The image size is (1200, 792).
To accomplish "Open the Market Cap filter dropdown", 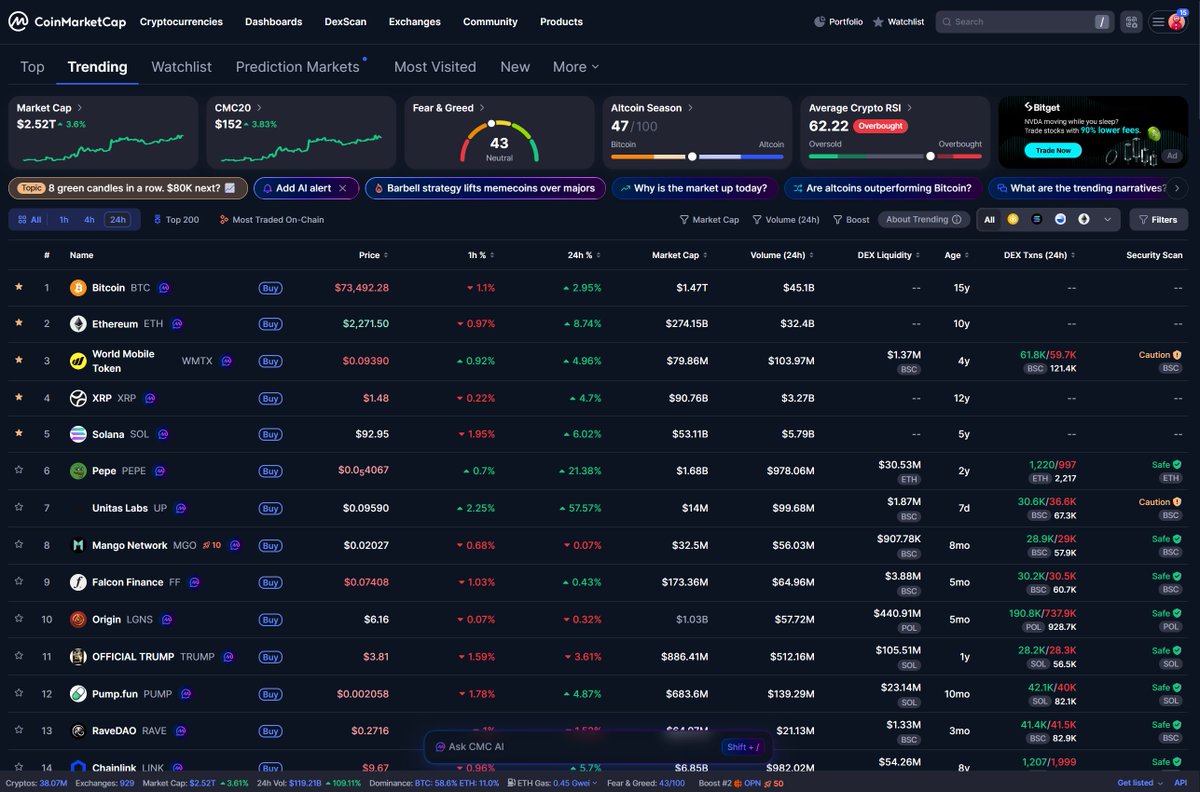I will click(x=709, y=220).
